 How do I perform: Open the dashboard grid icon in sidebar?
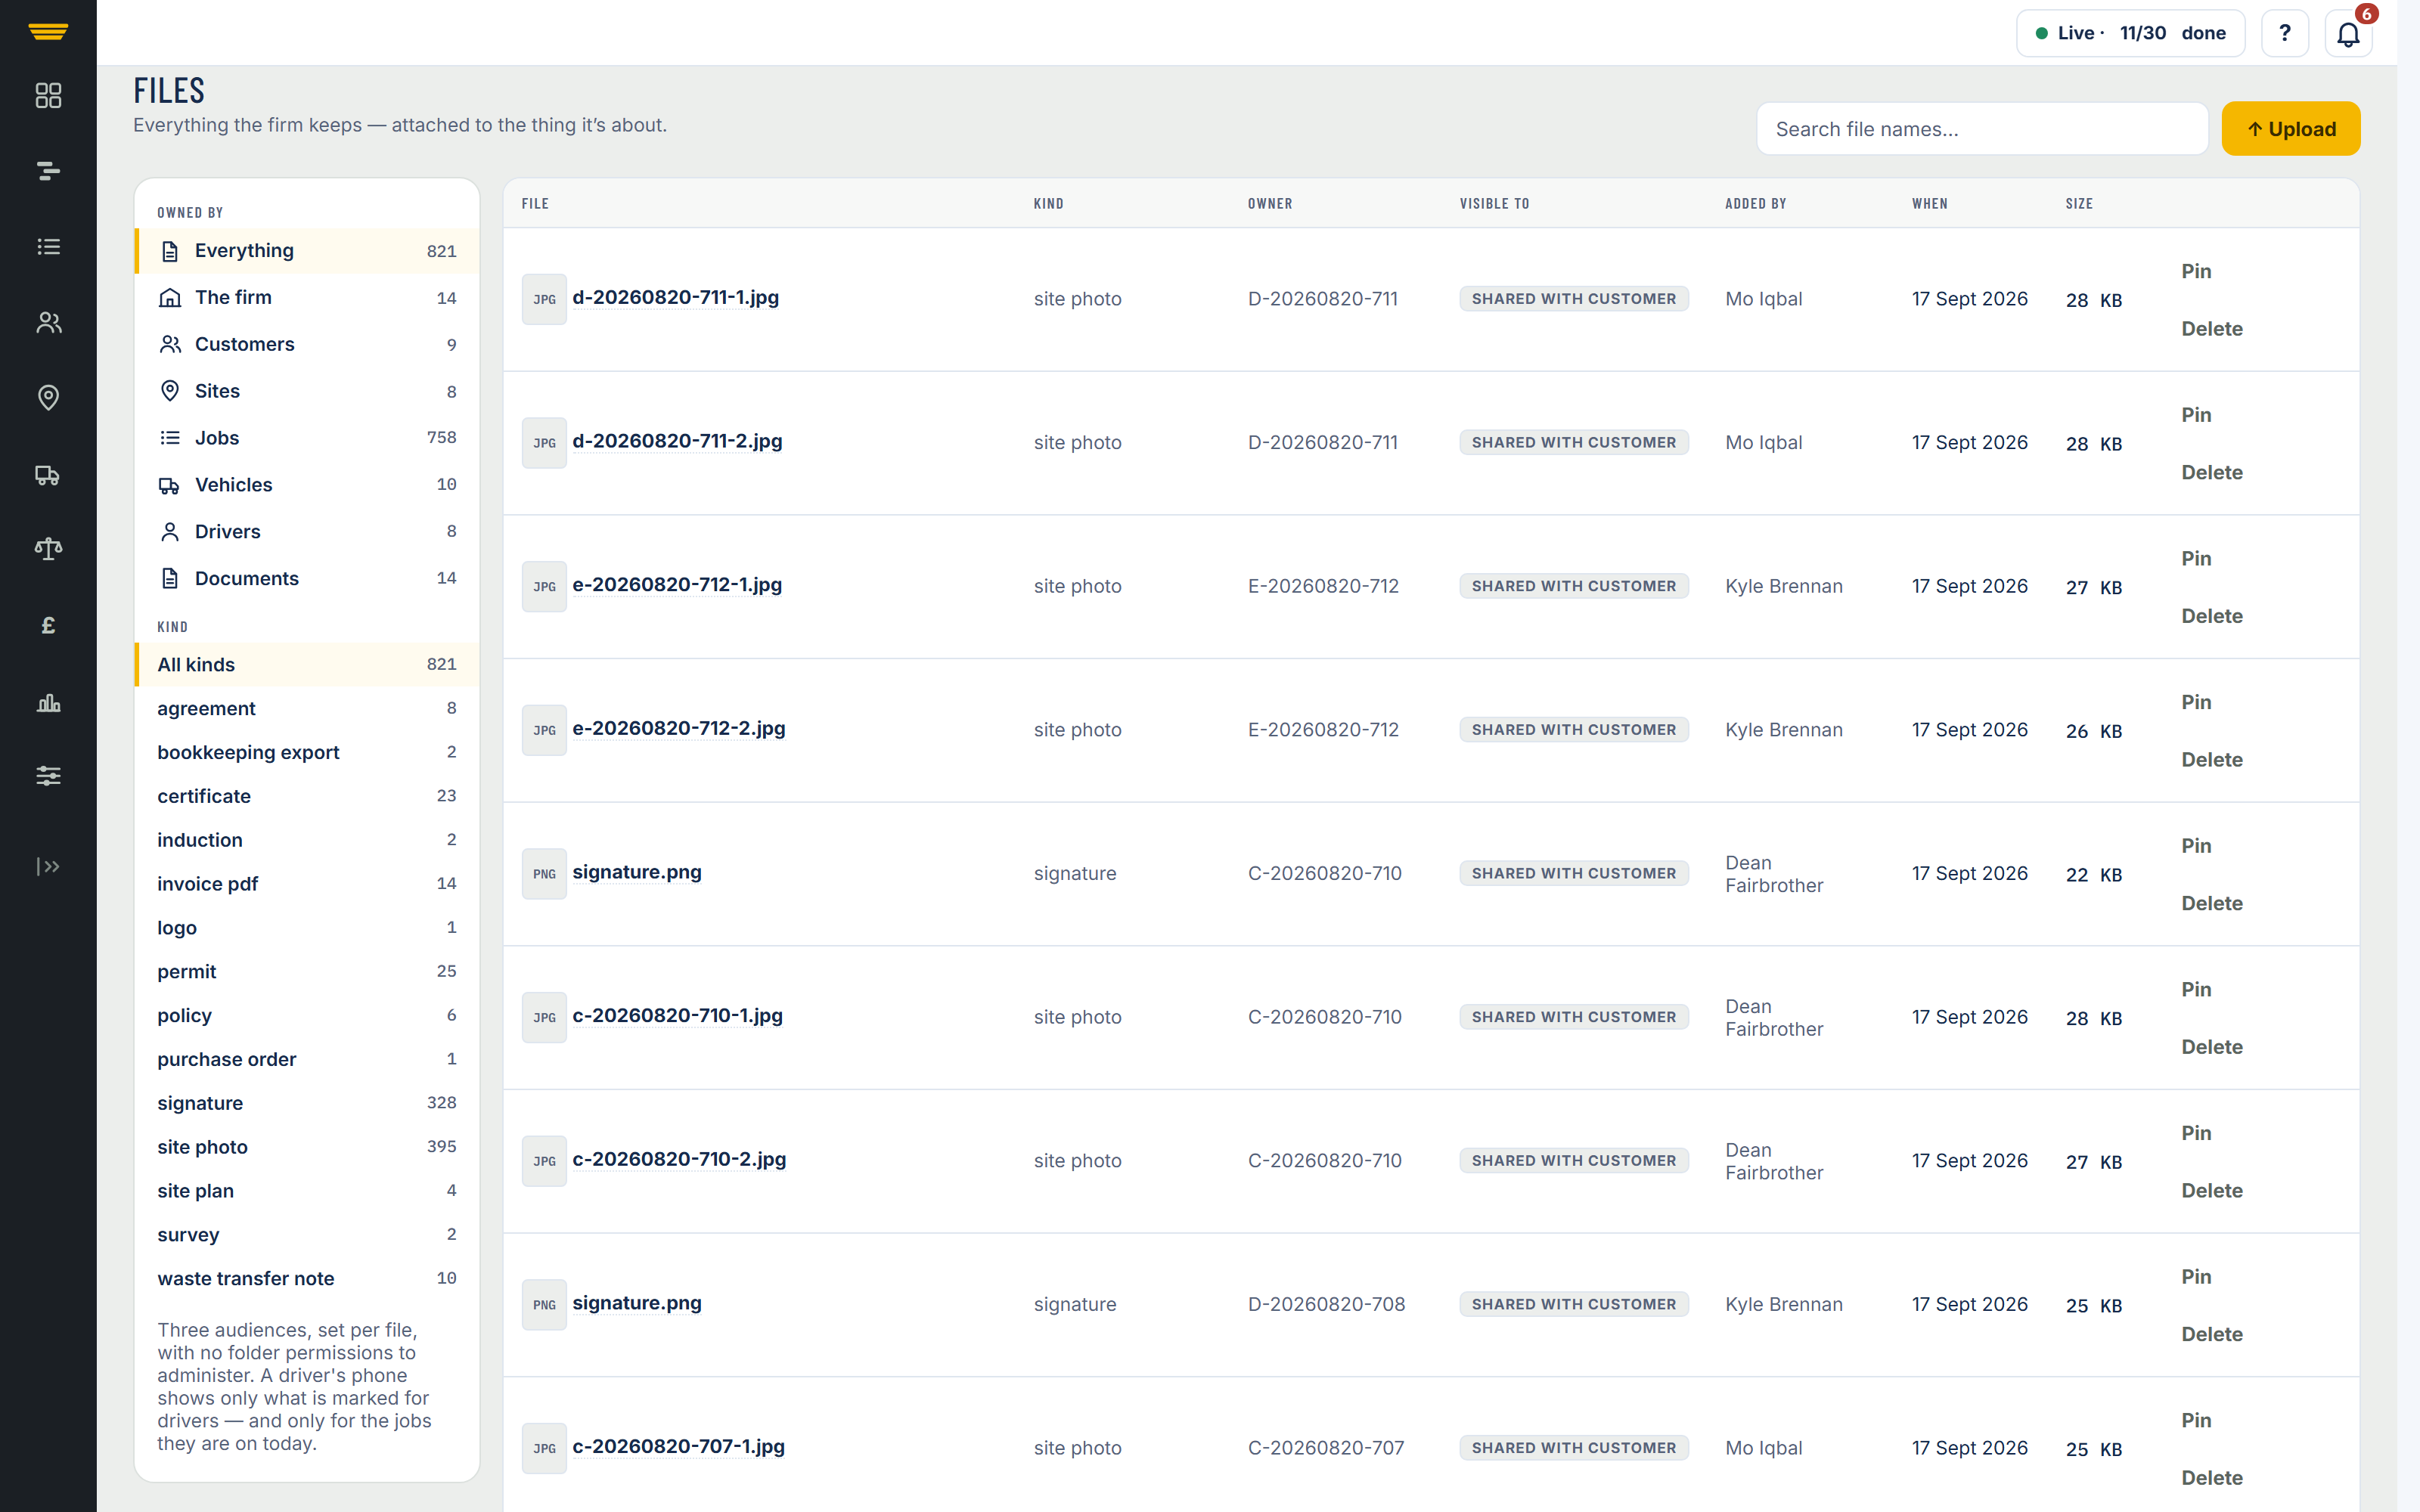pos(48,95)
